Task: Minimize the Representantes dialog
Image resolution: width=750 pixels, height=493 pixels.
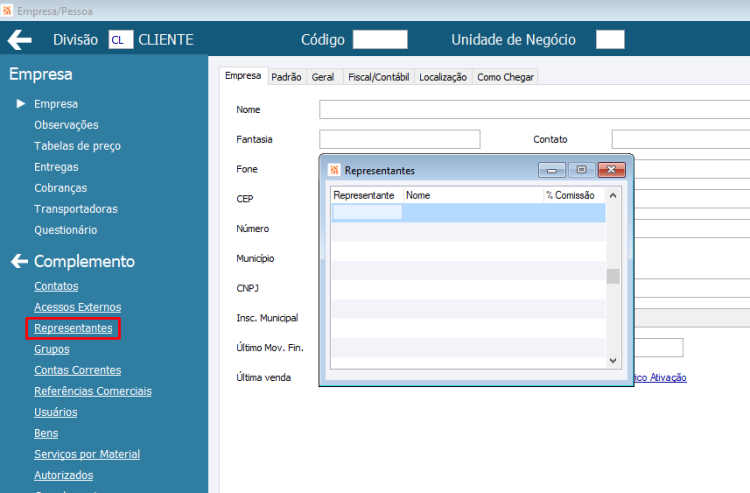Action: 552,170
